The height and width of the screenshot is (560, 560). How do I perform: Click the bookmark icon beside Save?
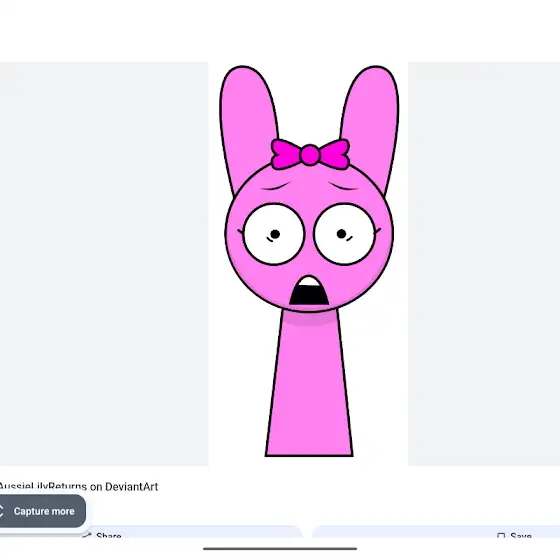[x=501, y=536]
